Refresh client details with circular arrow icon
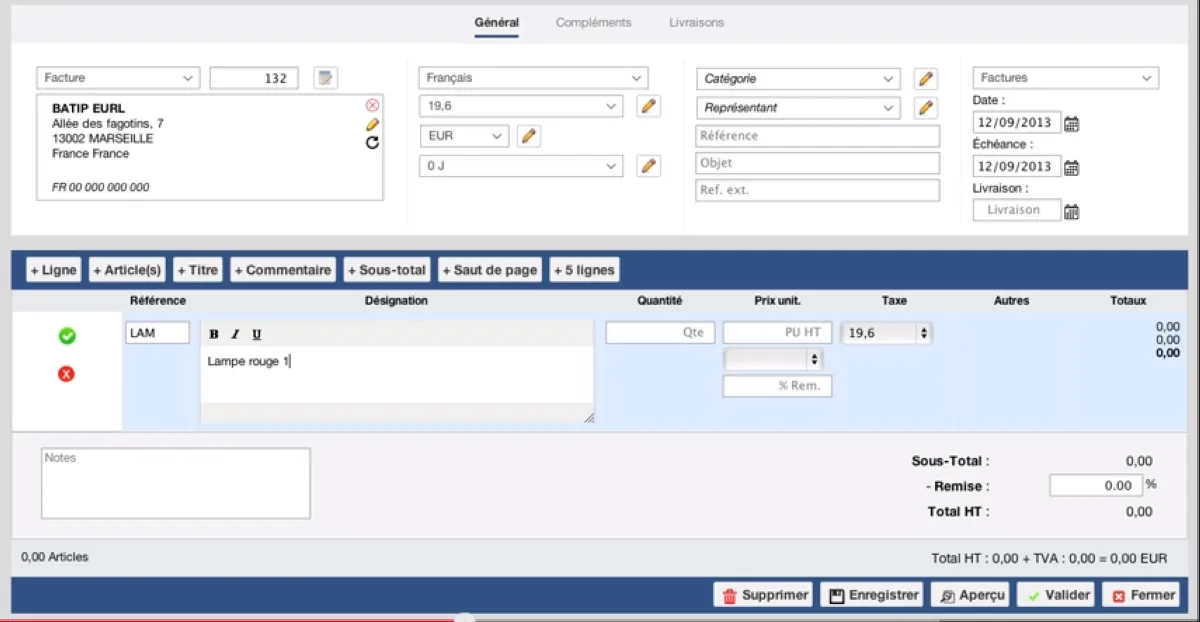 pos(372,143)
